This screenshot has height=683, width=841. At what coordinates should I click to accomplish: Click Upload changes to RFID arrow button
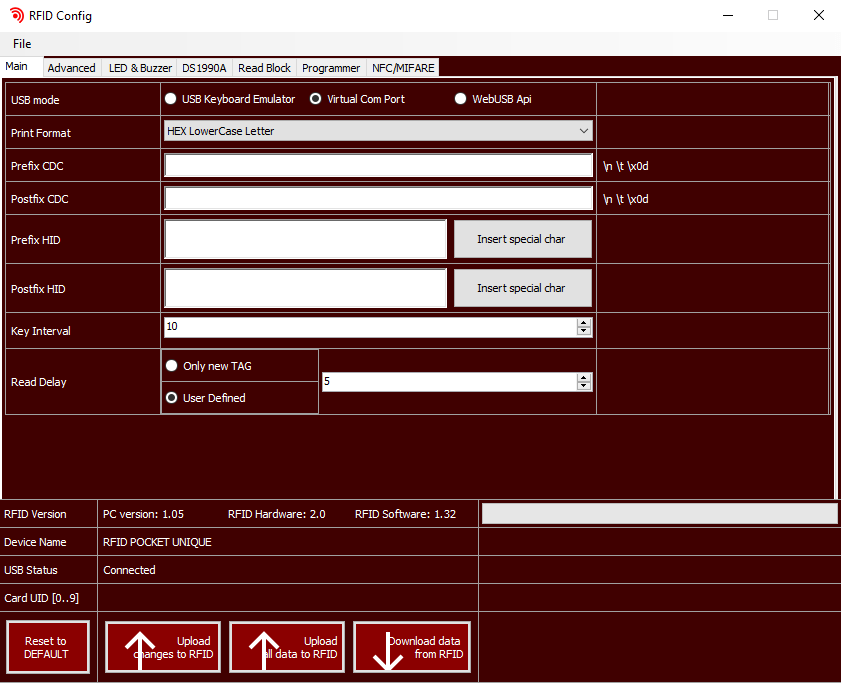click(x=163, y=647)
